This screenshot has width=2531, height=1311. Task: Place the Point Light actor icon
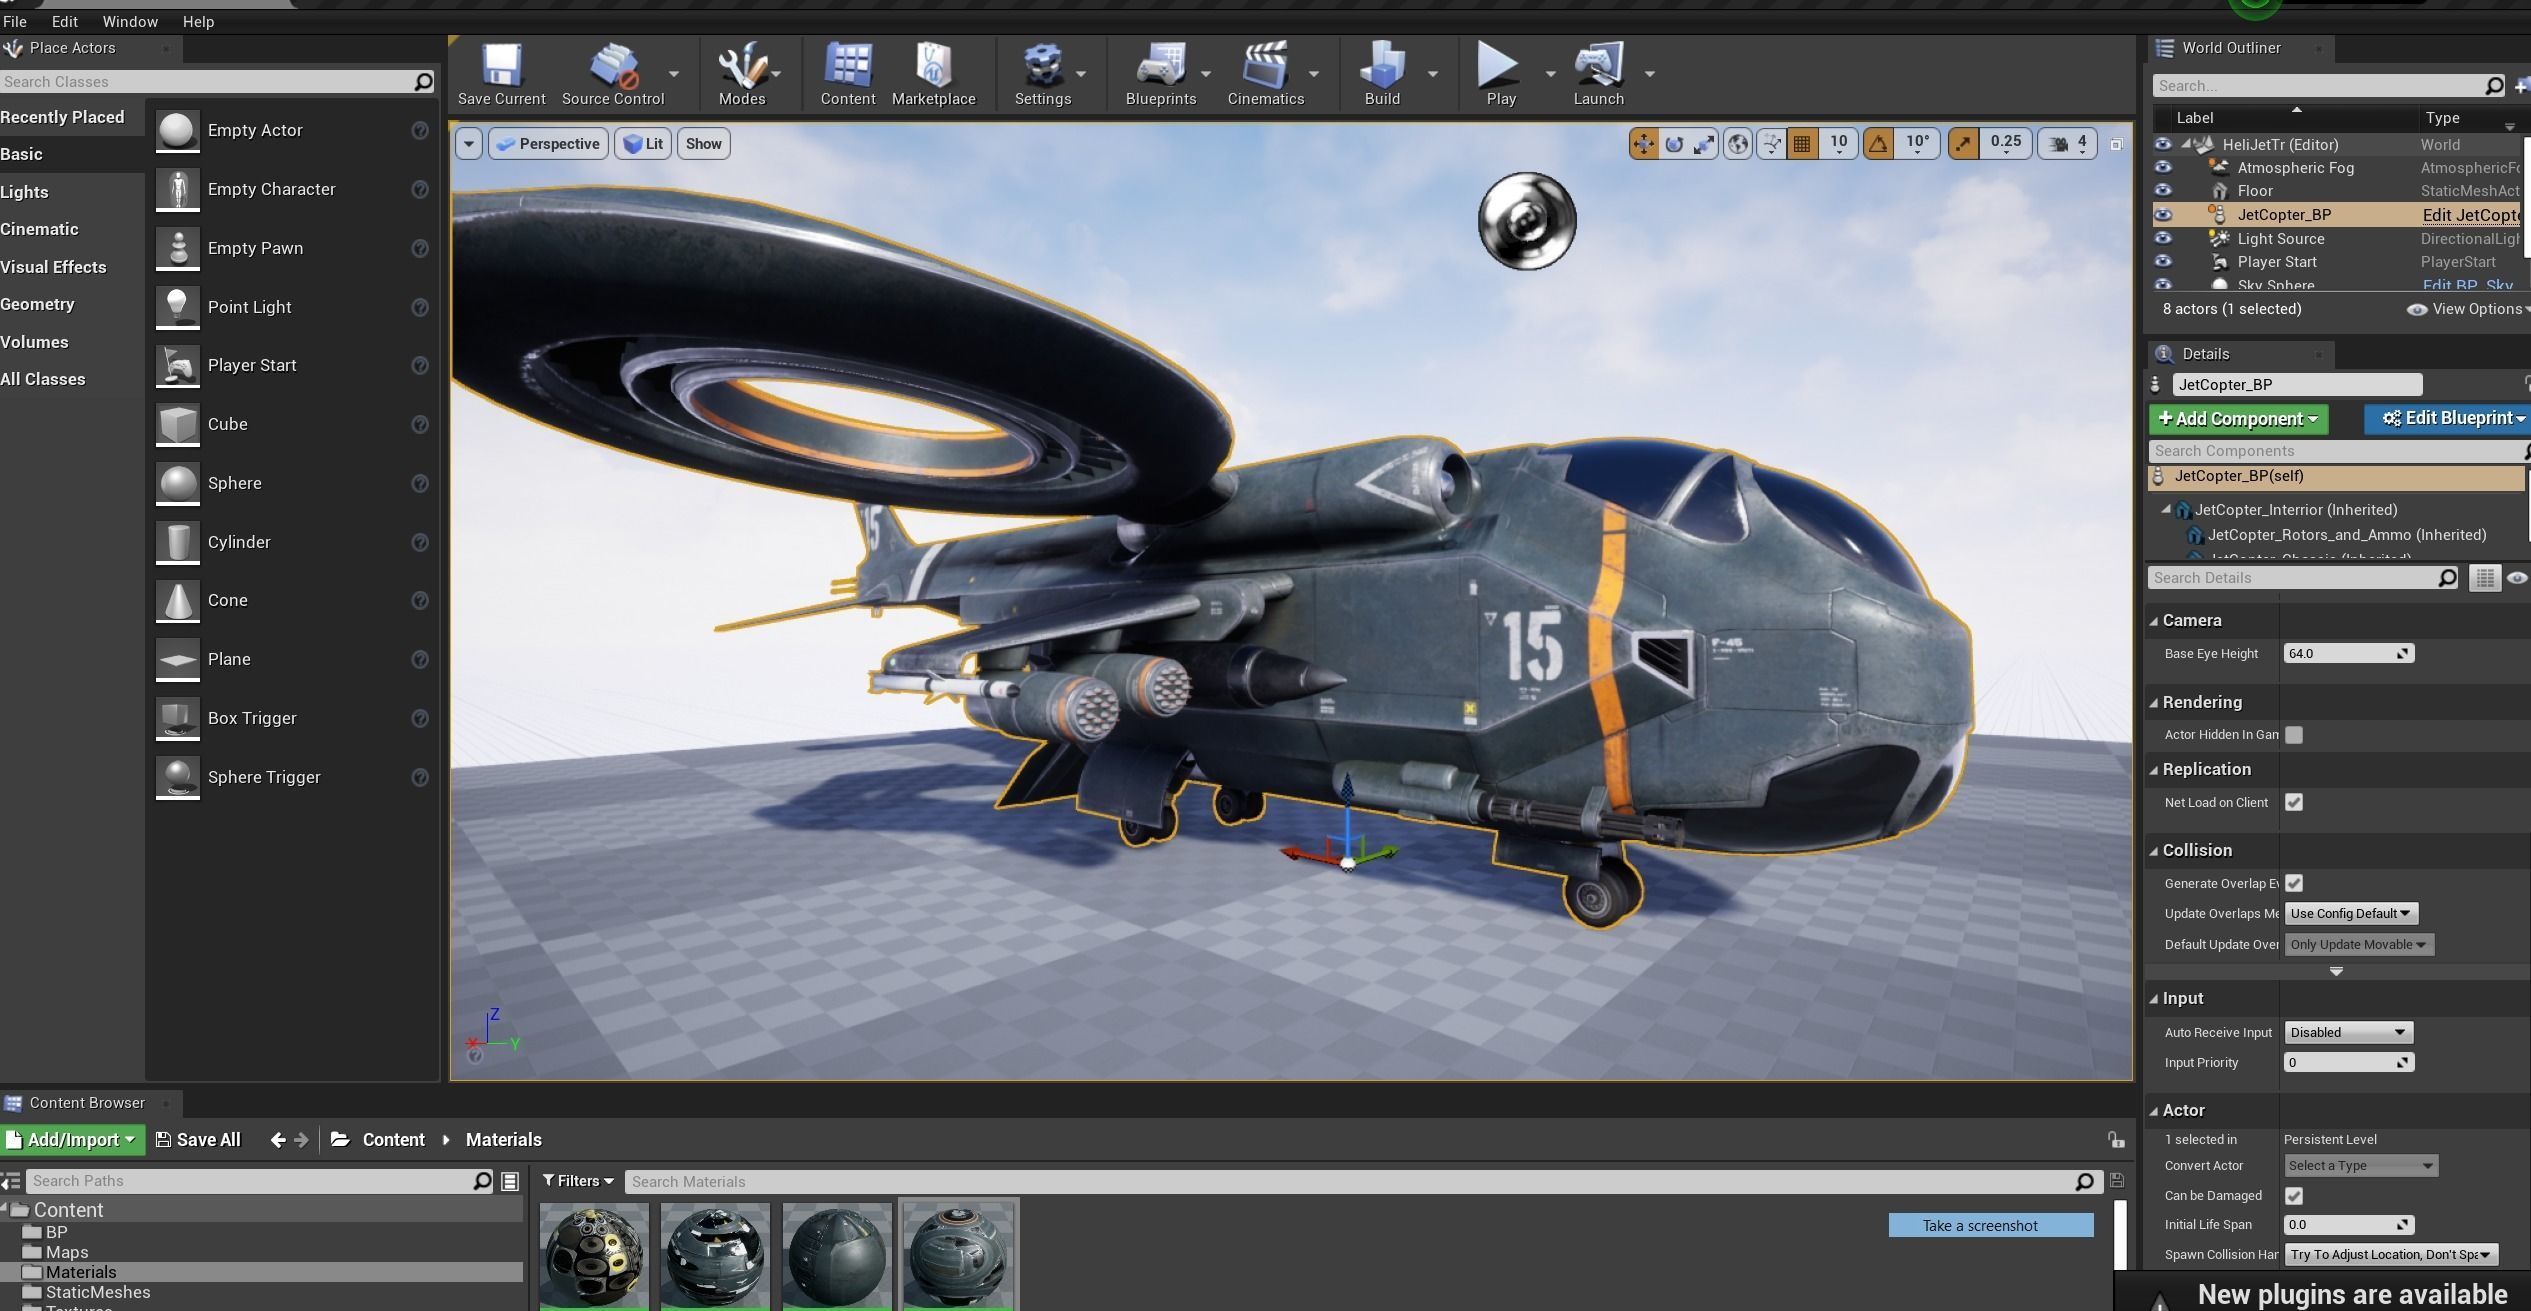click(178, 306)
